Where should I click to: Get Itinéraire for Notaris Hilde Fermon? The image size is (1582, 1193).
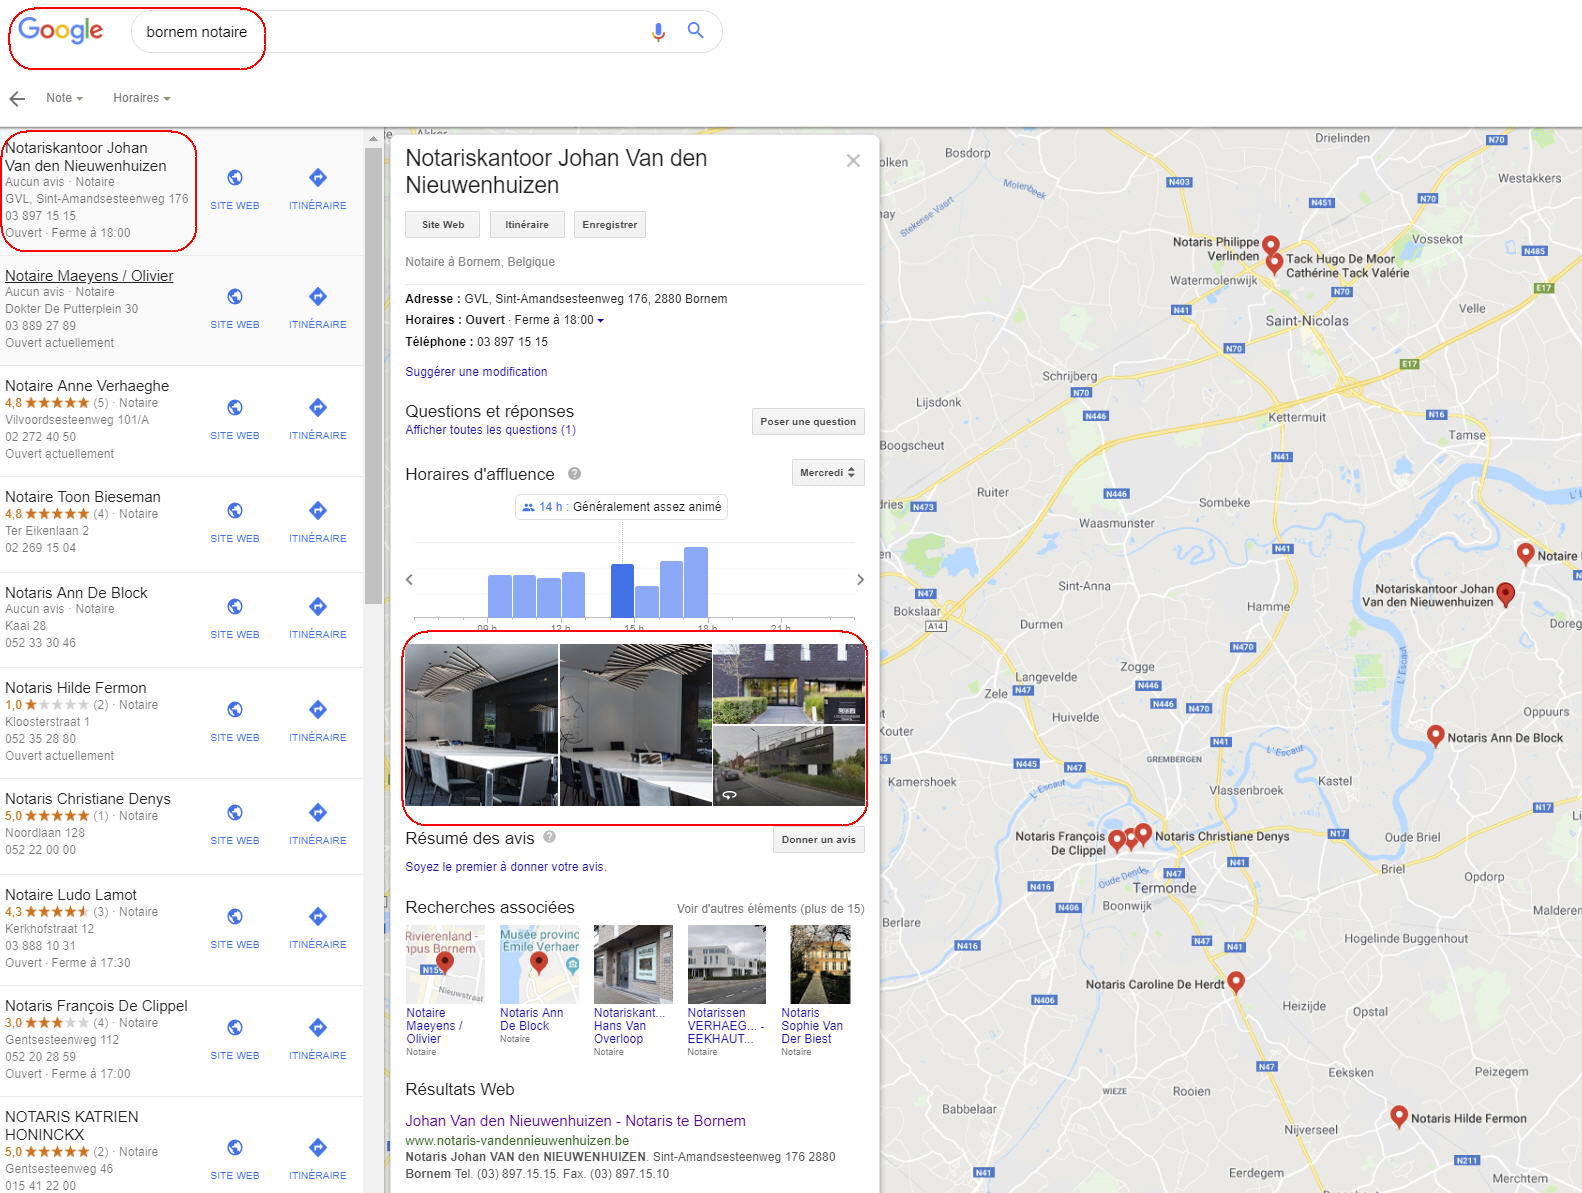pos(318,709)
